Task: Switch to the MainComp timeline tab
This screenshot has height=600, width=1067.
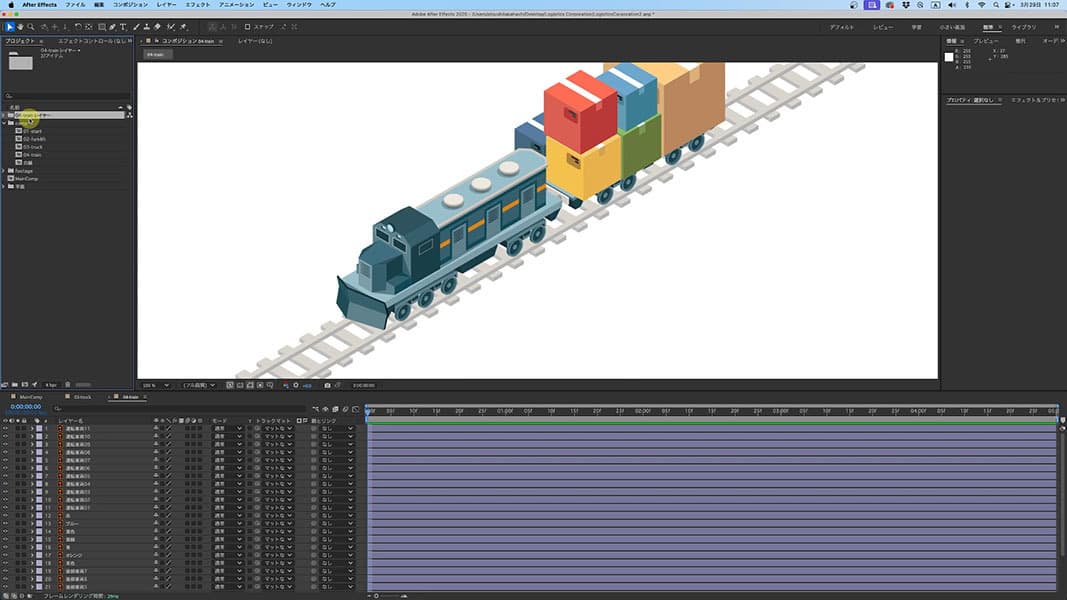Action: point(30,397)
